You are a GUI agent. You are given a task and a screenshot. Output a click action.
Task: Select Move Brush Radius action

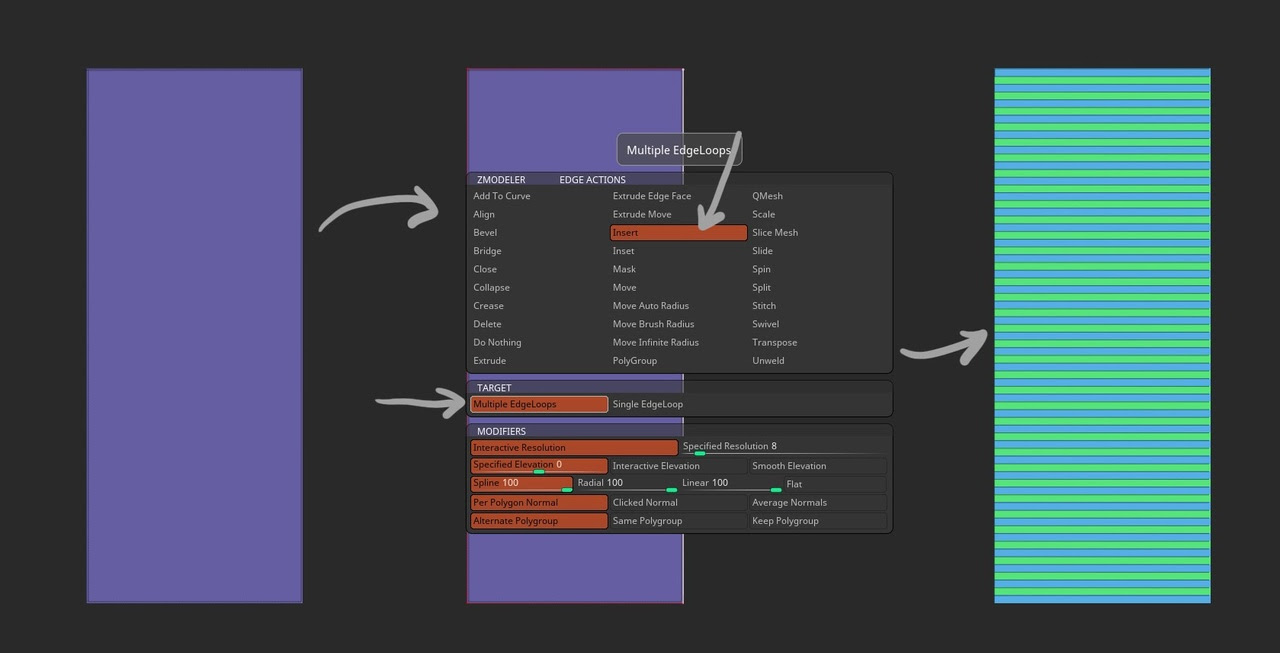click(x=653, y=324)
